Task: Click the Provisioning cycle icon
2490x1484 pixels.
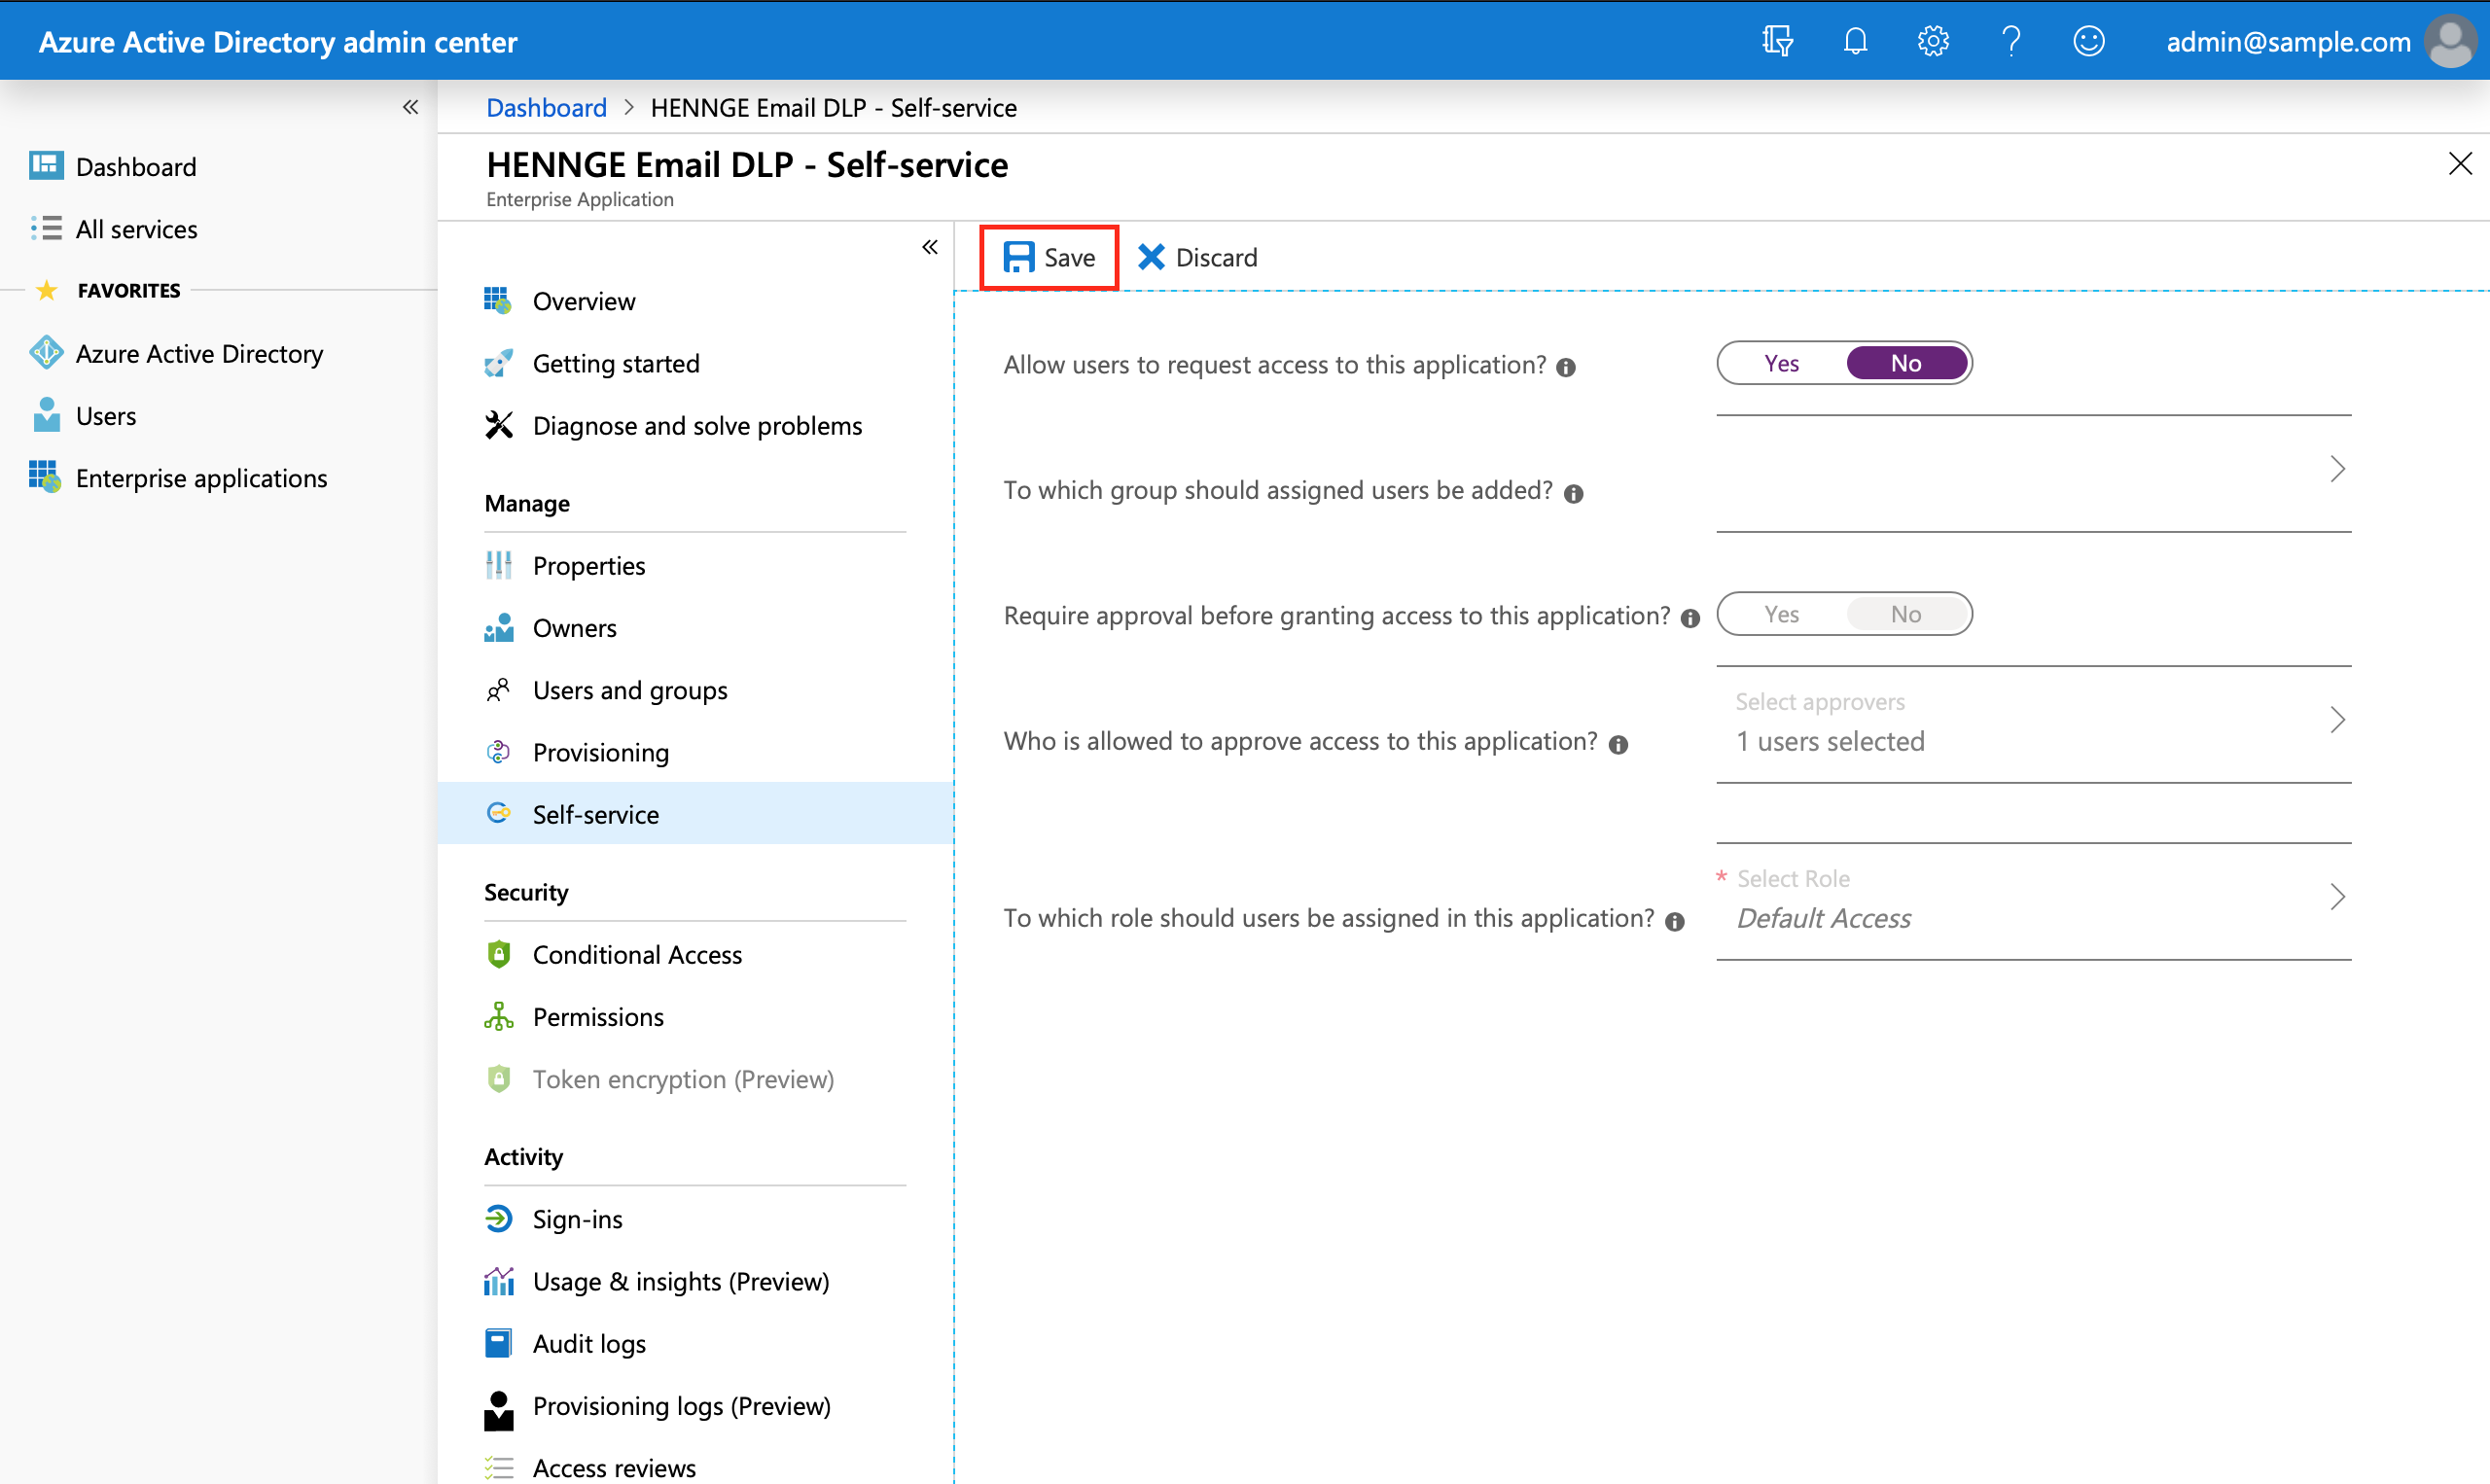Action: [x=498, y=752]
